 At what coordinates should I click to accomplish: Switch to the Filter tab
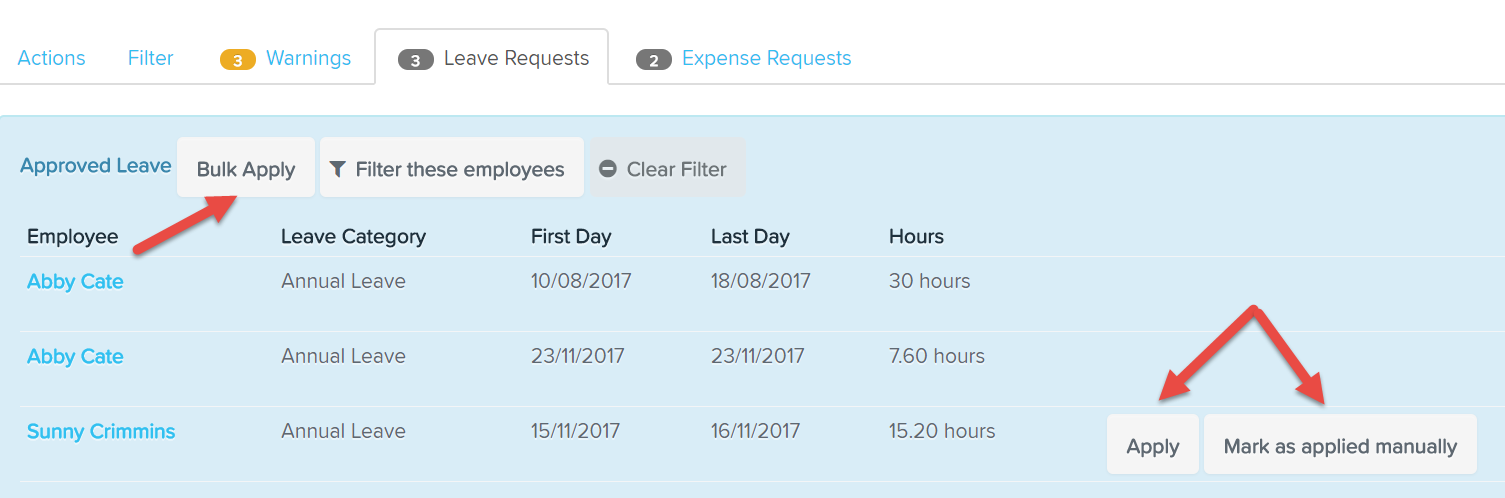pos(151,58)
